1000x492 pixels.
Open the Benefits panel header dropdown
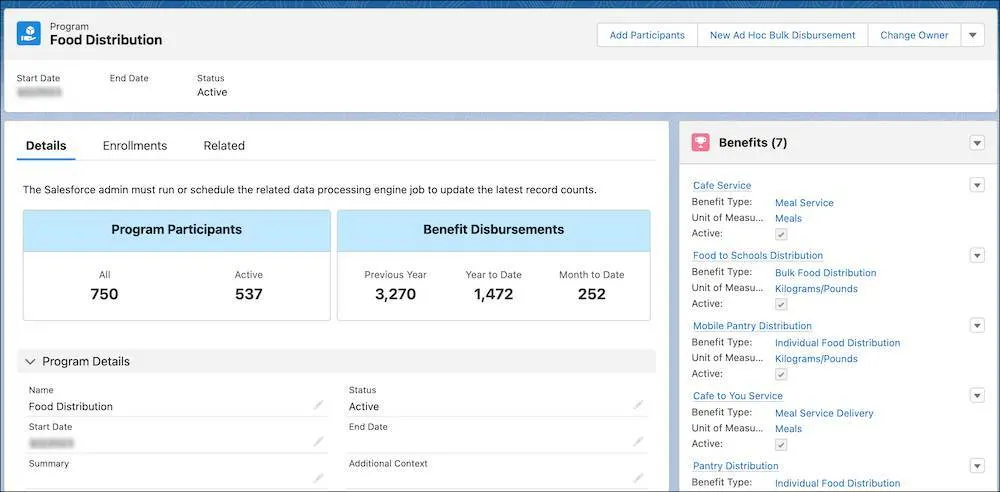tap(977, 143)
